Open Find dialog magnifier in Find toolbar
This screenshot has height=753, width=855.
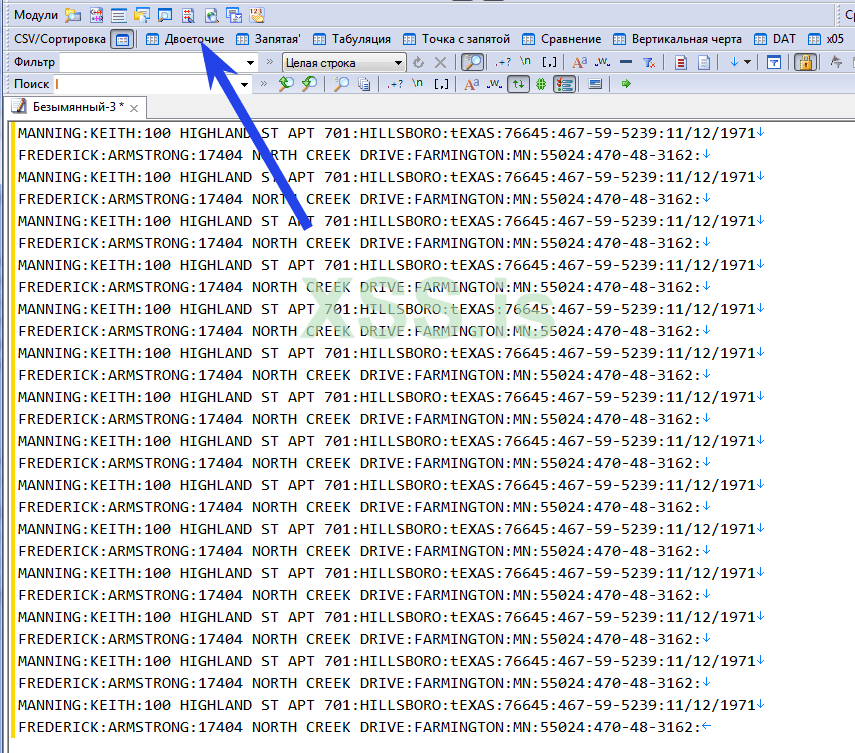tap(341, 84)
